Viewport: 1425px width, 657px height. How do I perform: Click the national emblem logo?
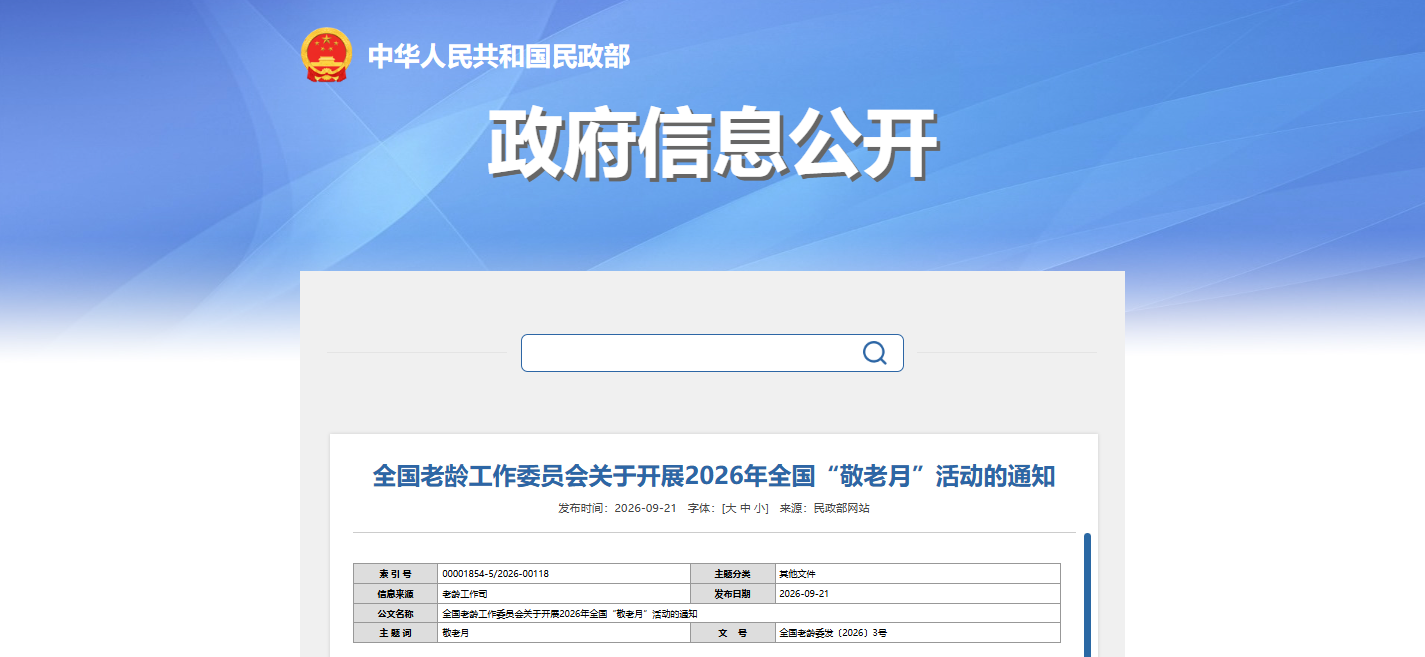[327, 55]
